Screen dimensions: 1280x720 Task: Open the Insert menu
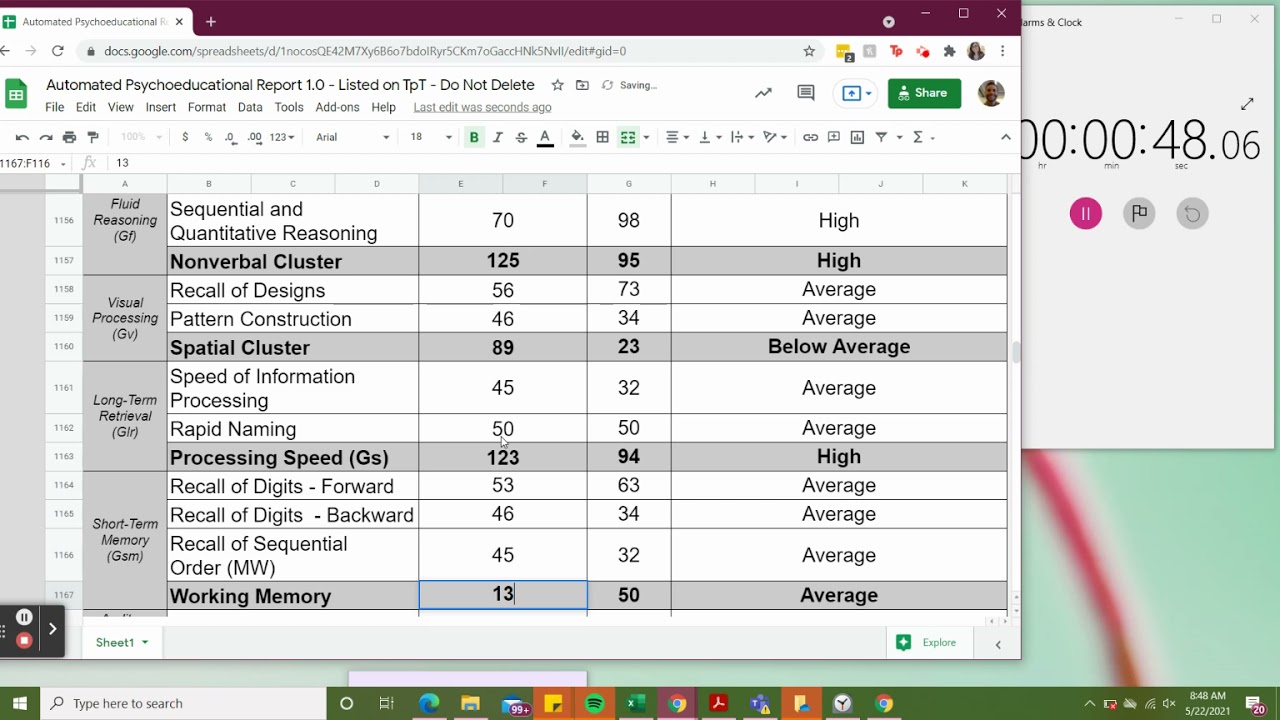coord(160,107)
